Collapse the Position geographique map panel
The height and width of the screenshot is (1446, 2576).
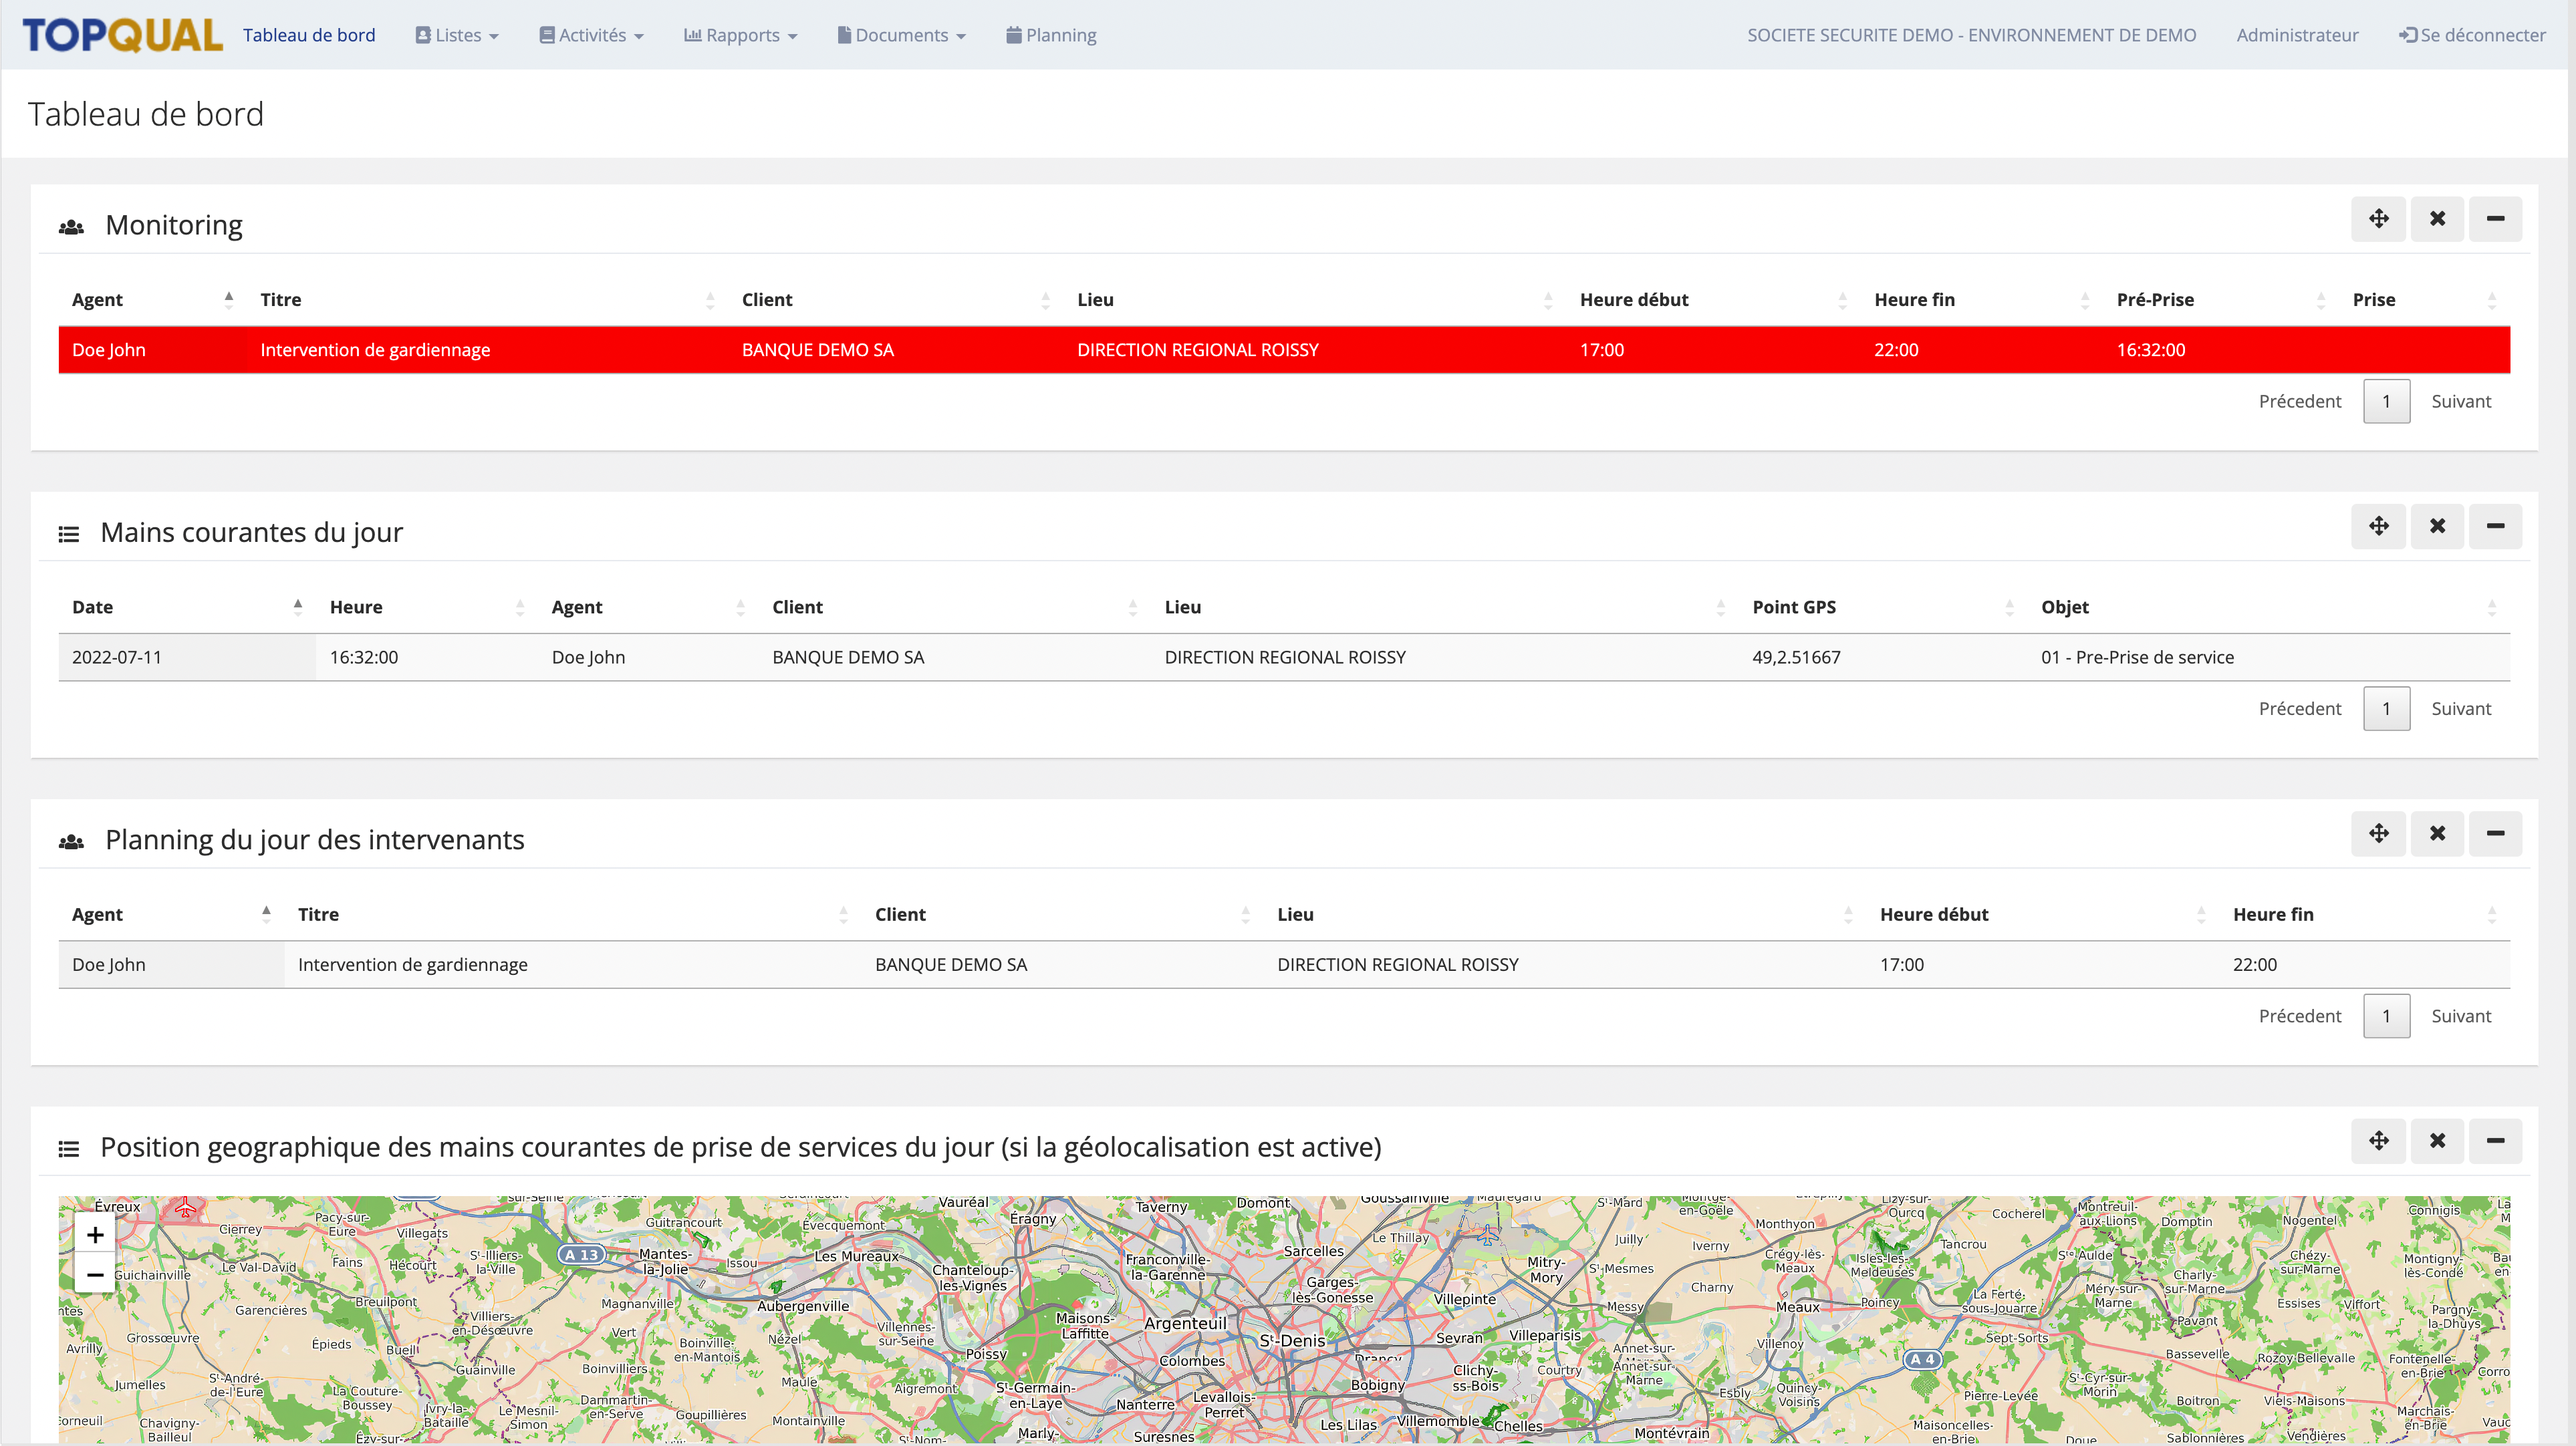2495,1141
